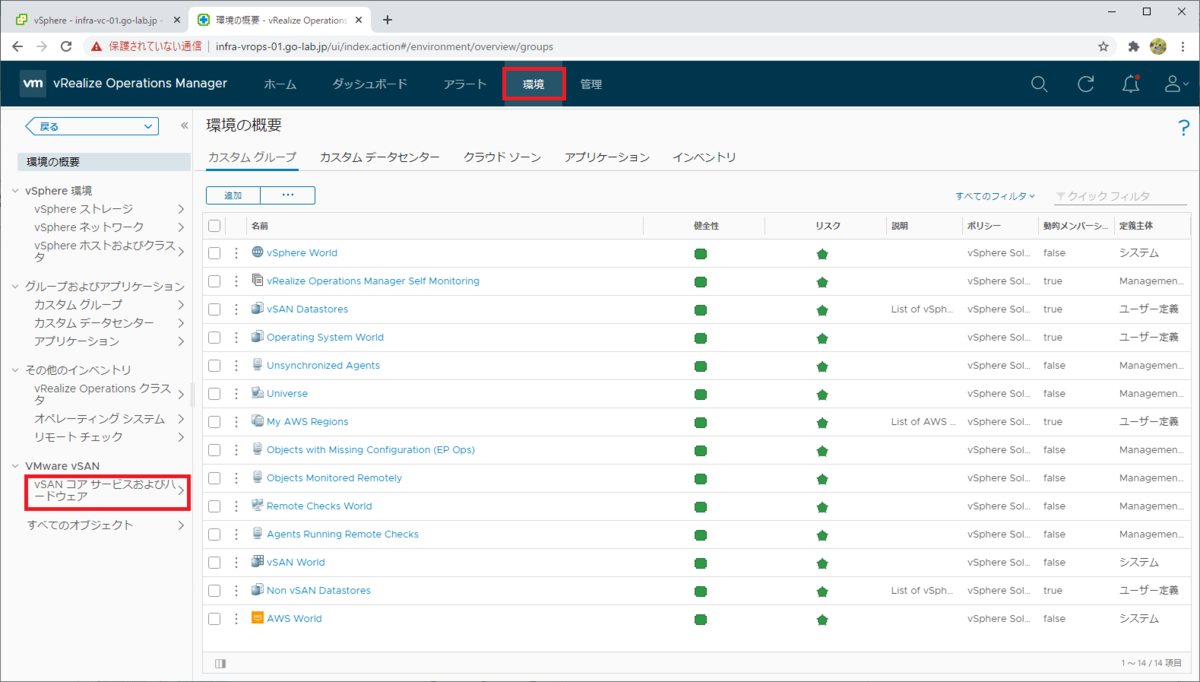Open the 管理 top menu
Image resolution: width=1200 pixels, height=682 pixels.
pos(591,84)
